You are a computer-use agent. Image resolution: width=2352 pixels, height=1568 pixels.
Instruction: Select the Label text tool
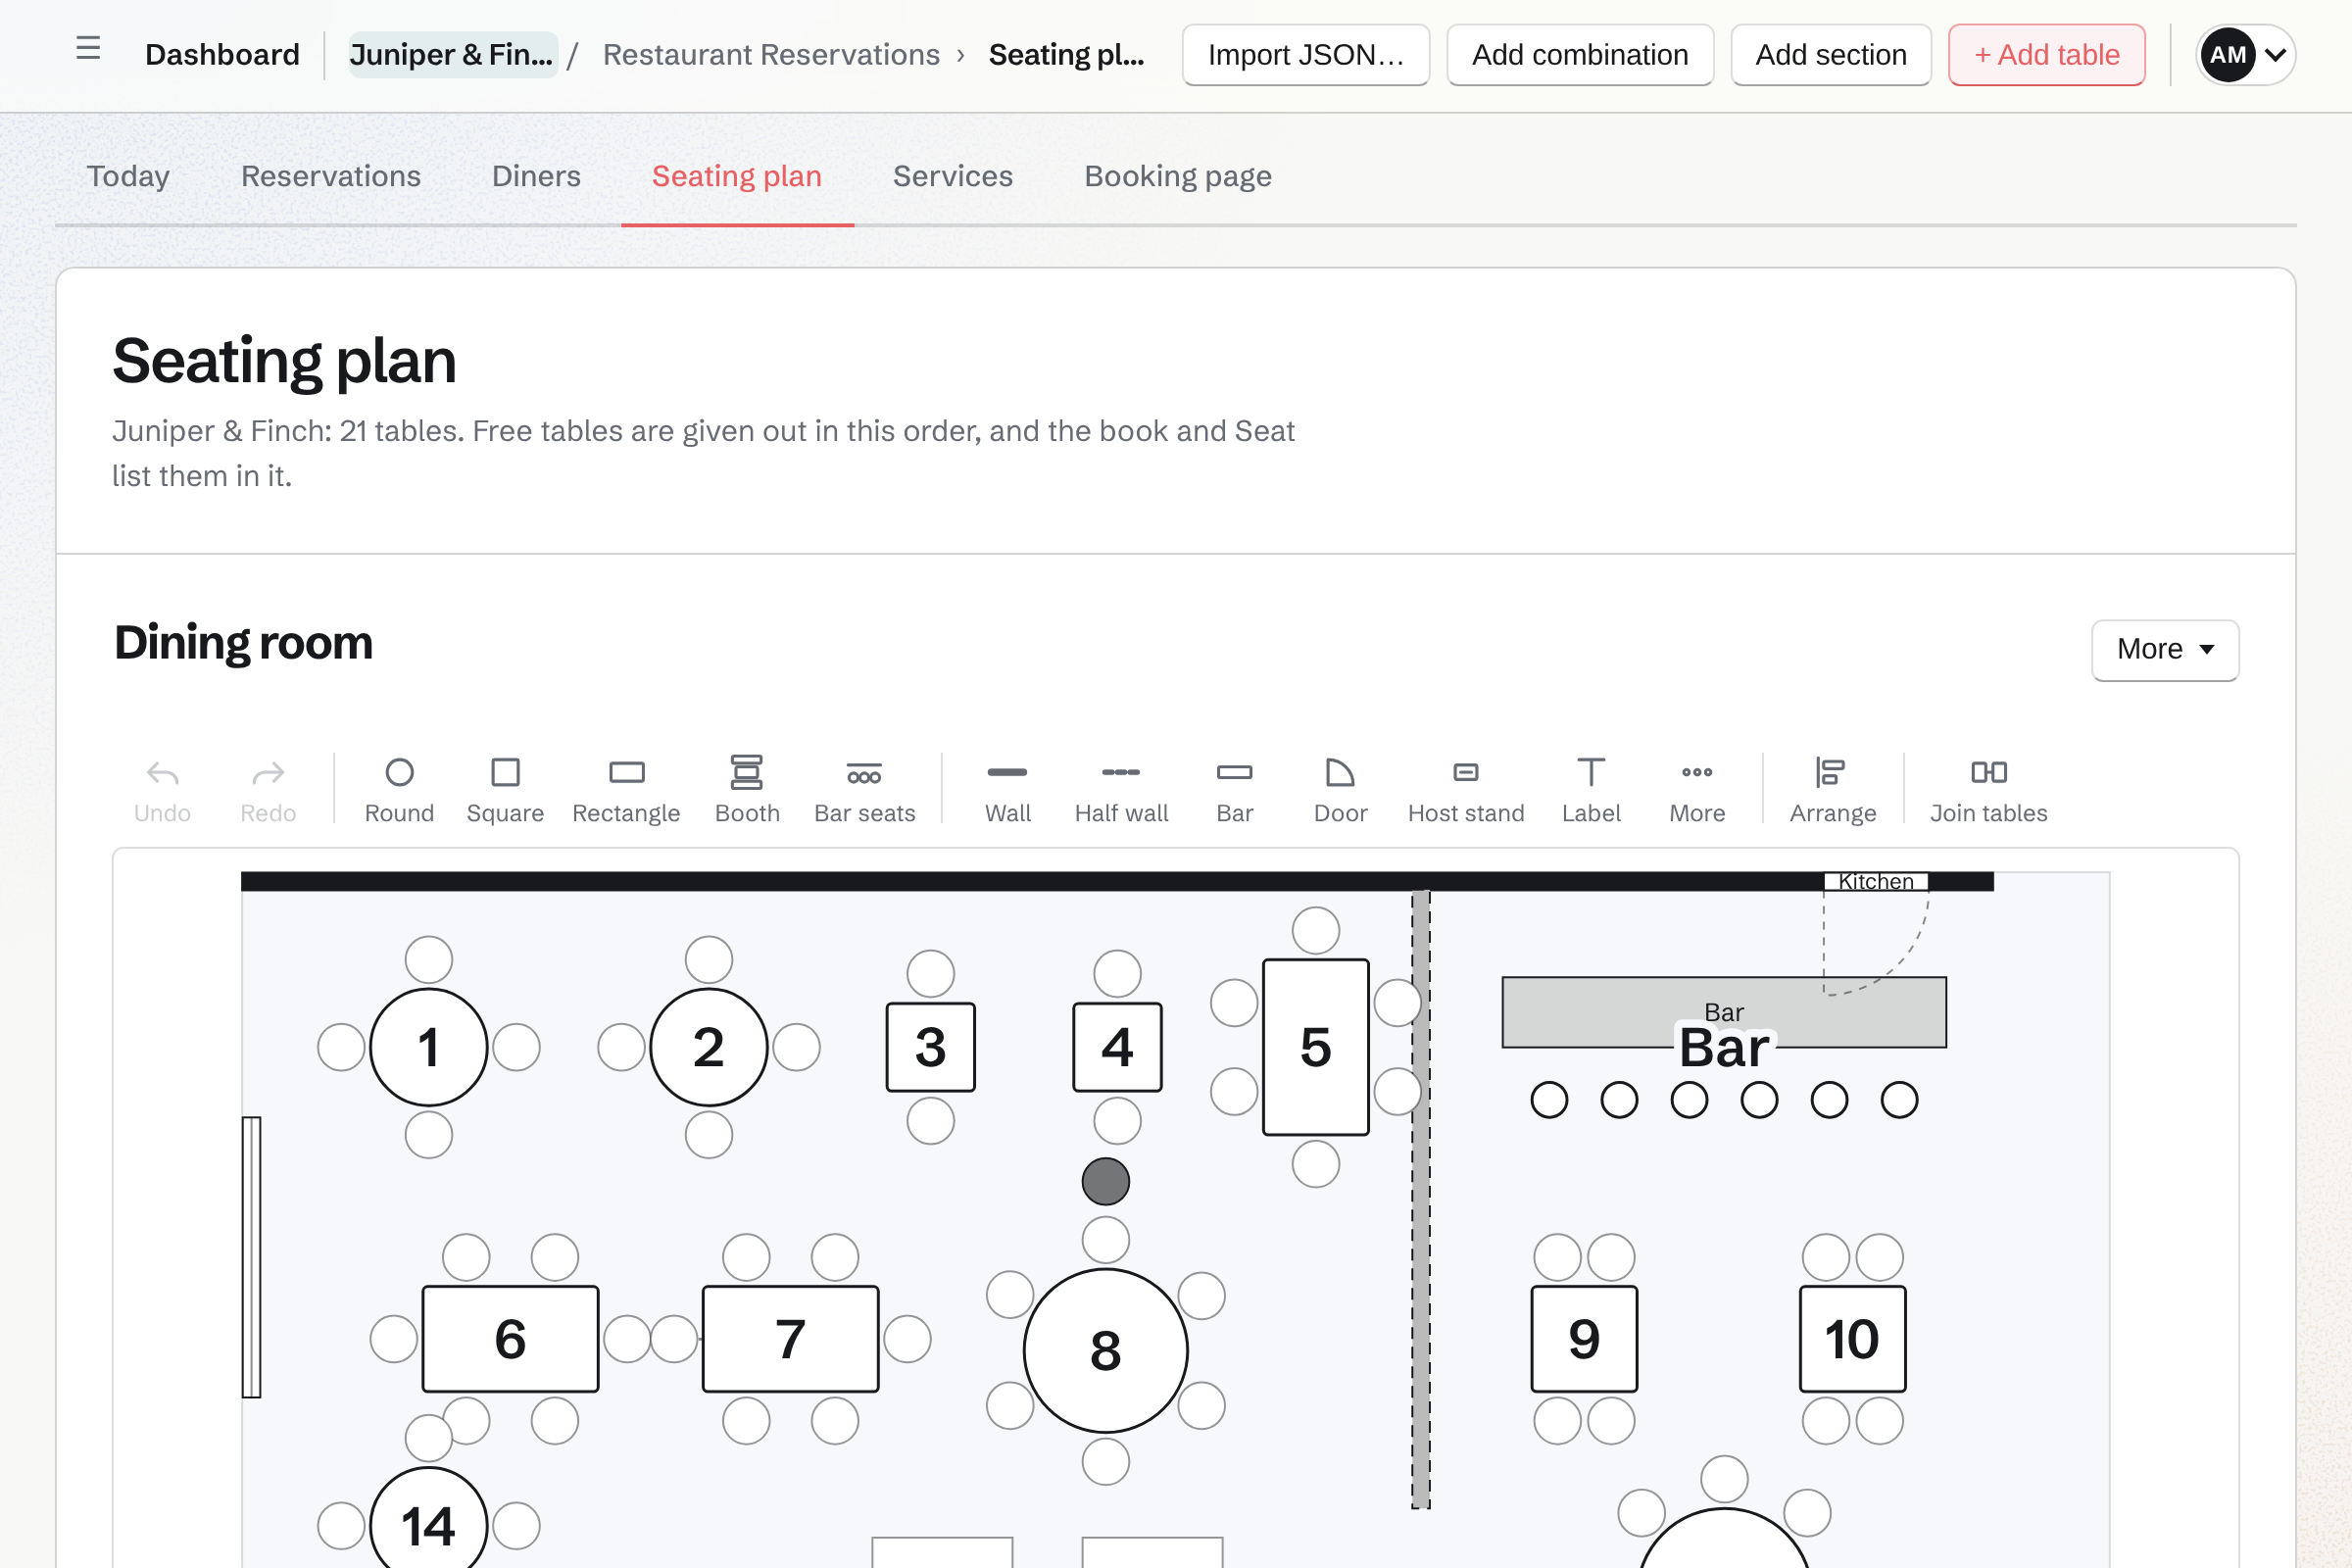[x=1591, y=790]
